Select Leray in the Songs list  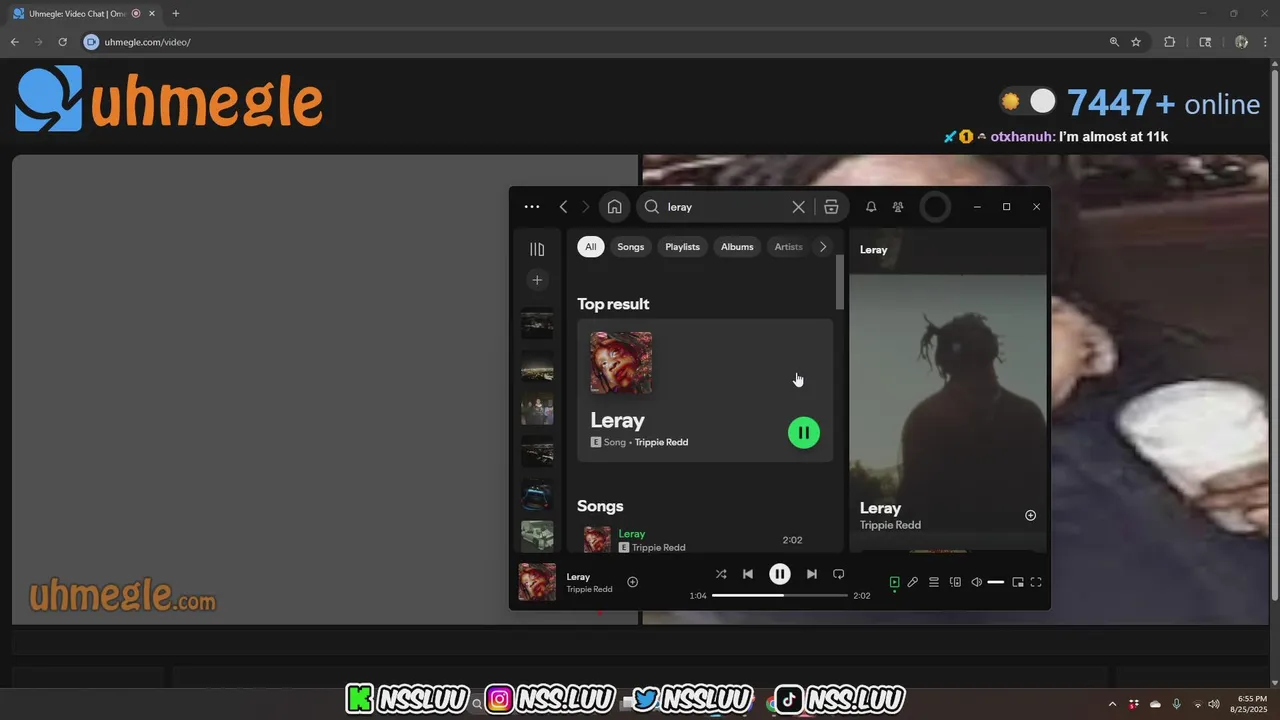[632, 534]
